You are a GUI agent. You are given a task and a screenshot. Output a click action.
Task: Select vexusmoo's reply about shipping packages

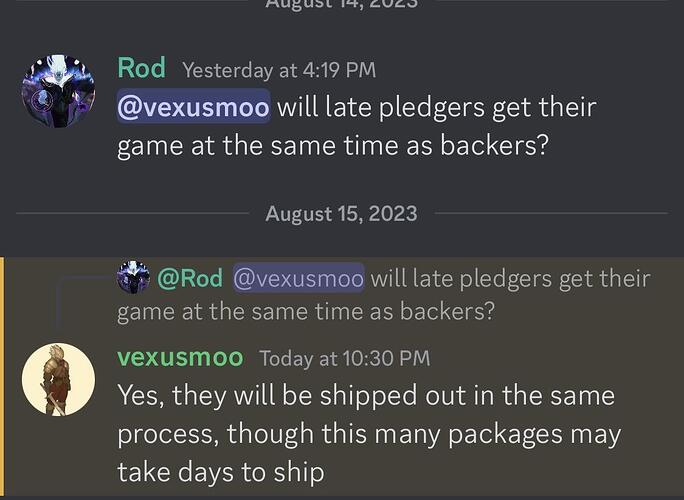(369, 434)
